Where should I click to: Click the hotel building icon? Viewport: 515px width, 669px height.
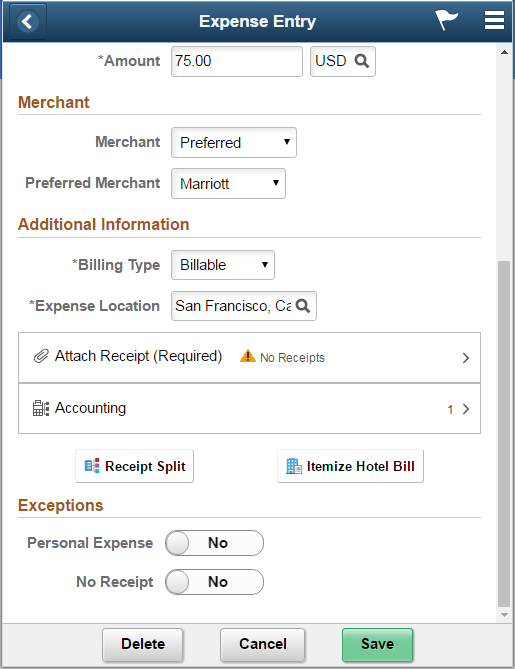point(294,466)
